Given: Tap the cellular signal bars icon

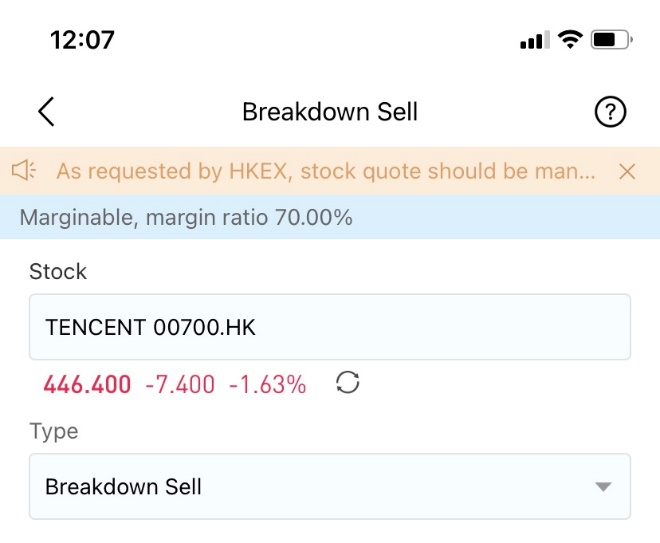Looking at the screenshot, I should point(535,40).
